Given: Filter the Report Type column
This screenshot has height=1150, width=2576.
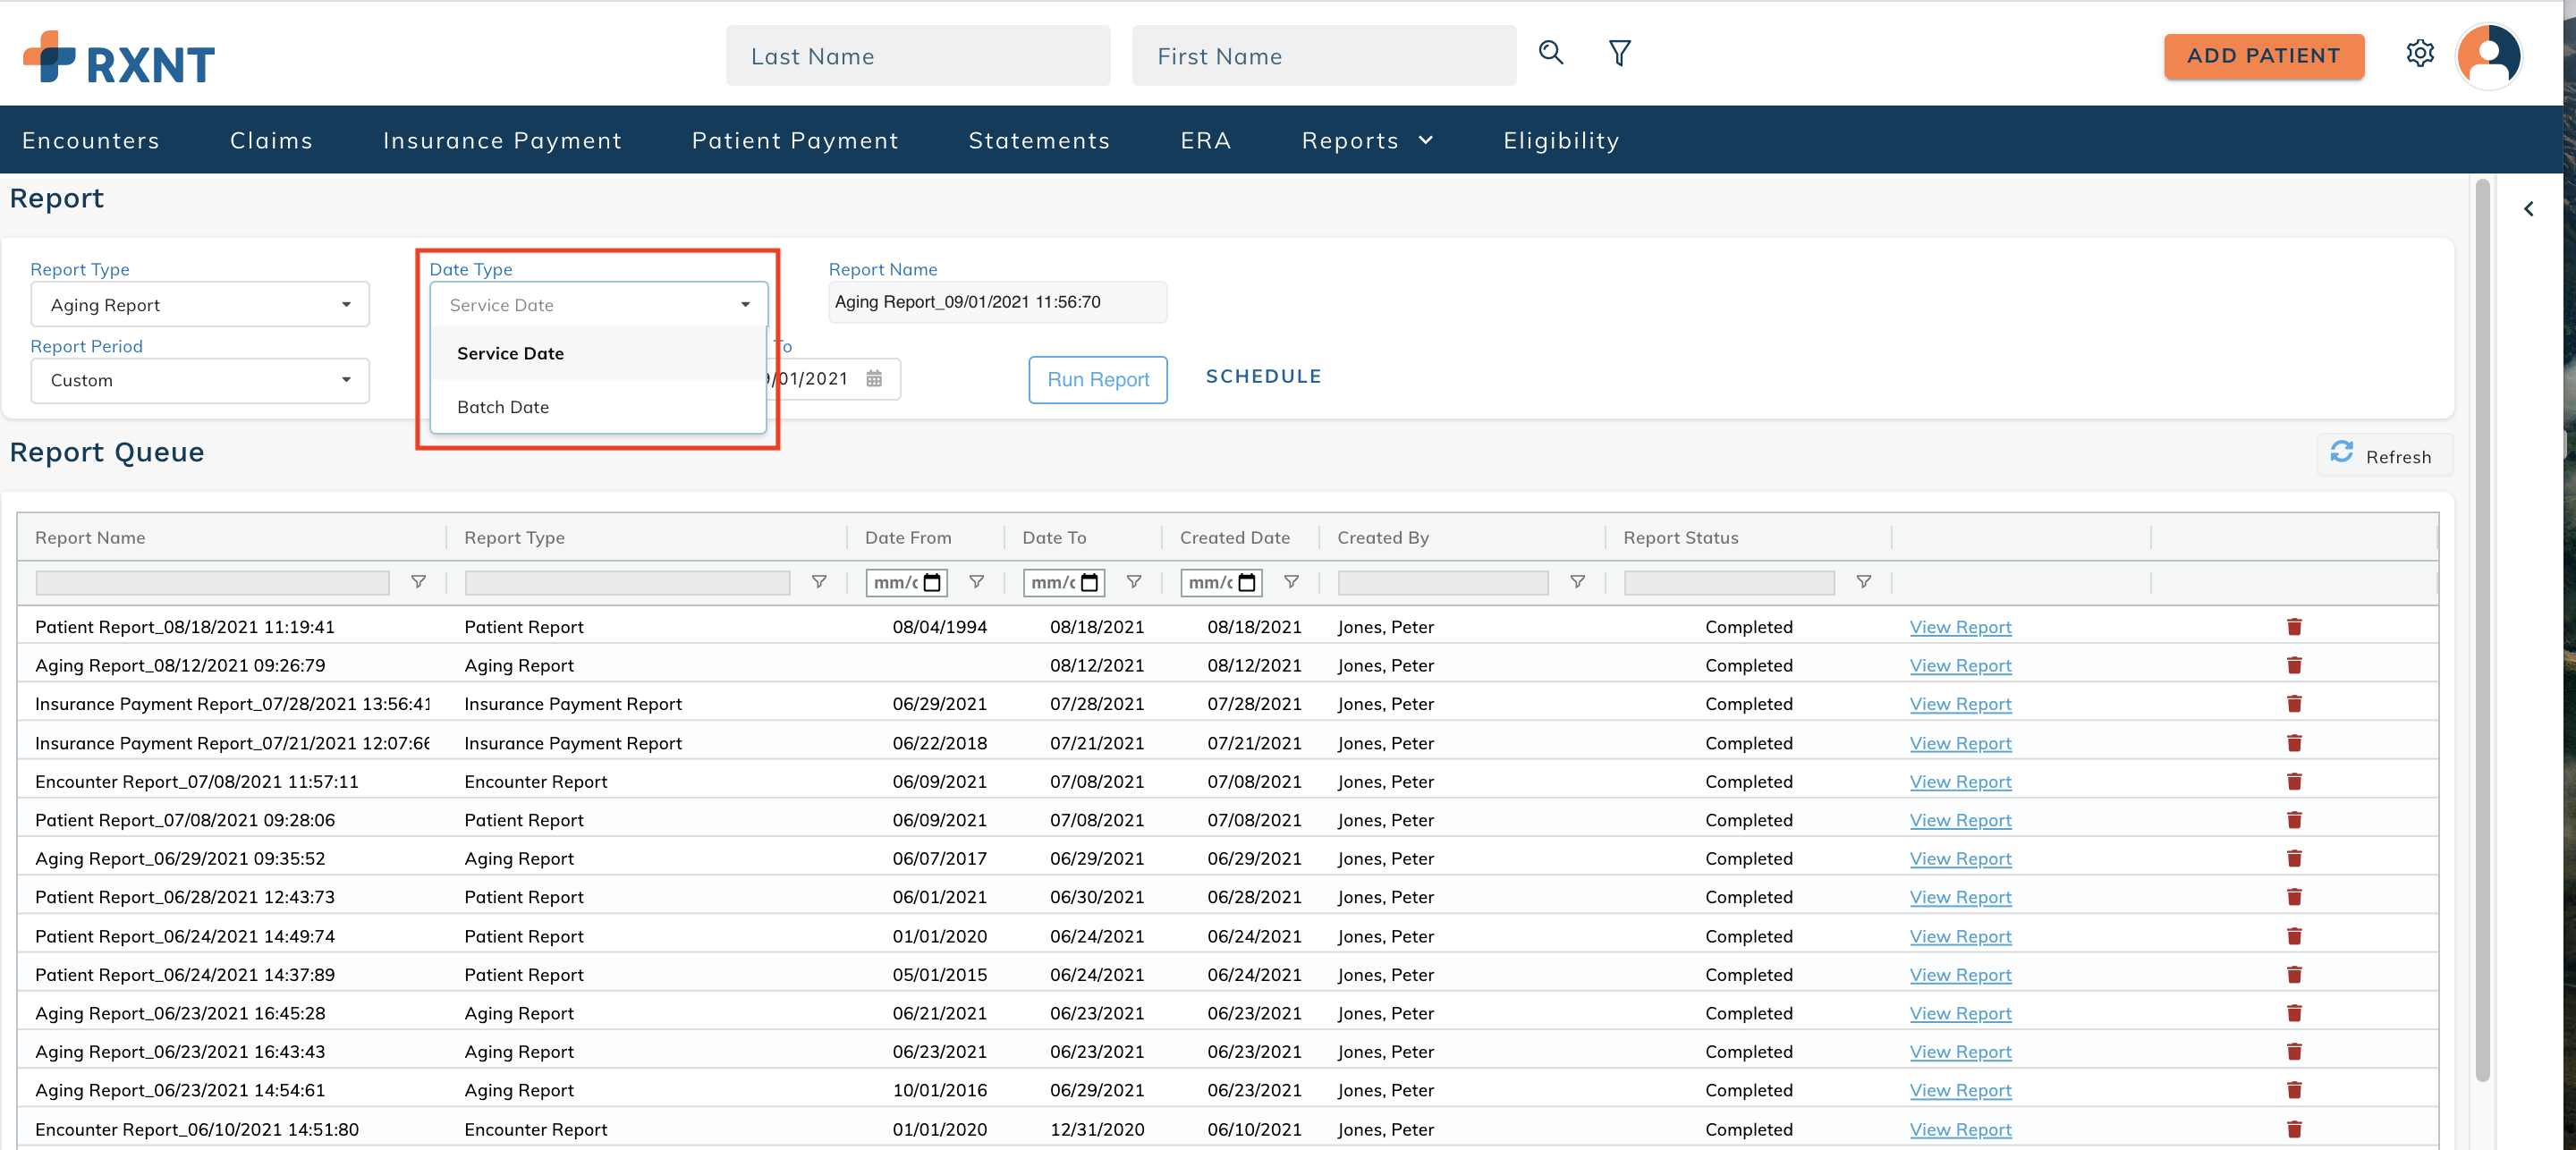Looking at the screenshot, I should click(x=819, y=582).
